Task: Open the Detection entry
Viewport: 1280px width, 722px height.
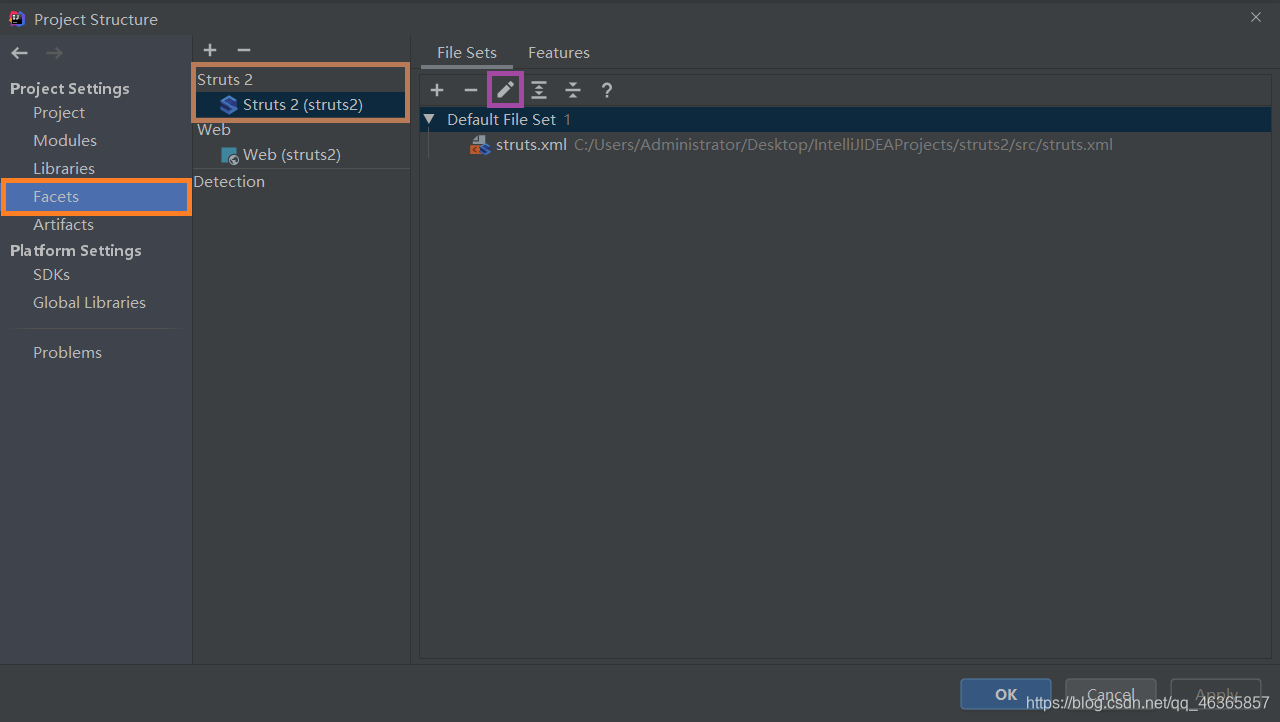Action: [x=229, y=182]
